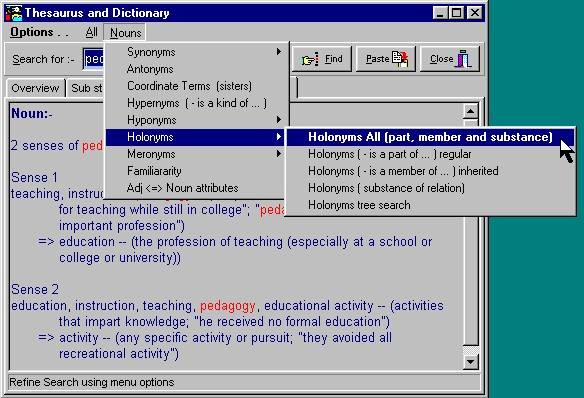584x398 pixels.
Task: Select Holonyms (- is a member of ...) inherited
Action: pyautogui.click(x=430, y=171)
